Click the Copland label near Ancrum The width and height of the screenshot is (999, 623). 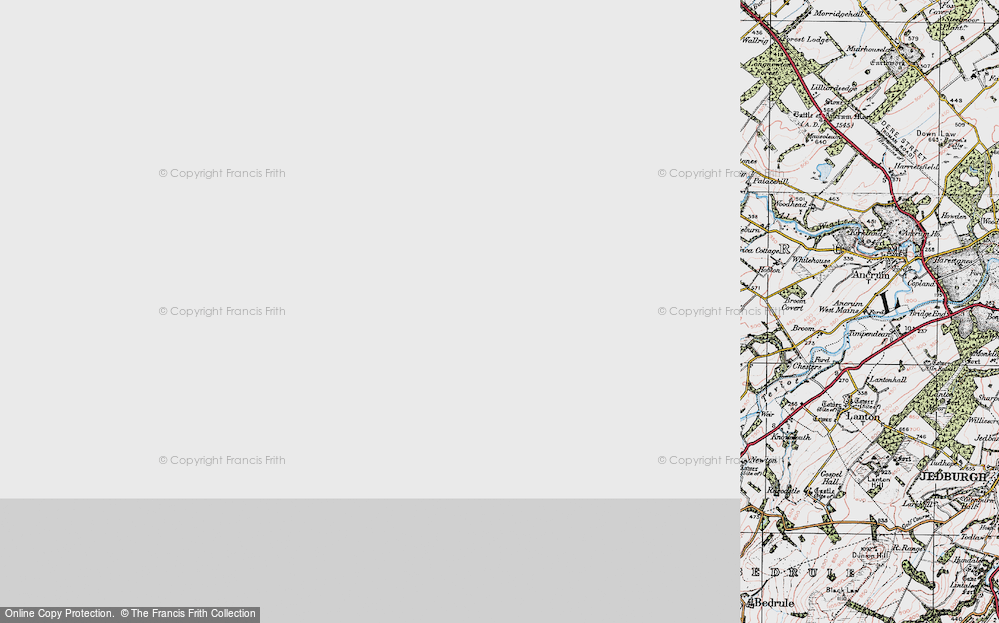coord(920,283)
